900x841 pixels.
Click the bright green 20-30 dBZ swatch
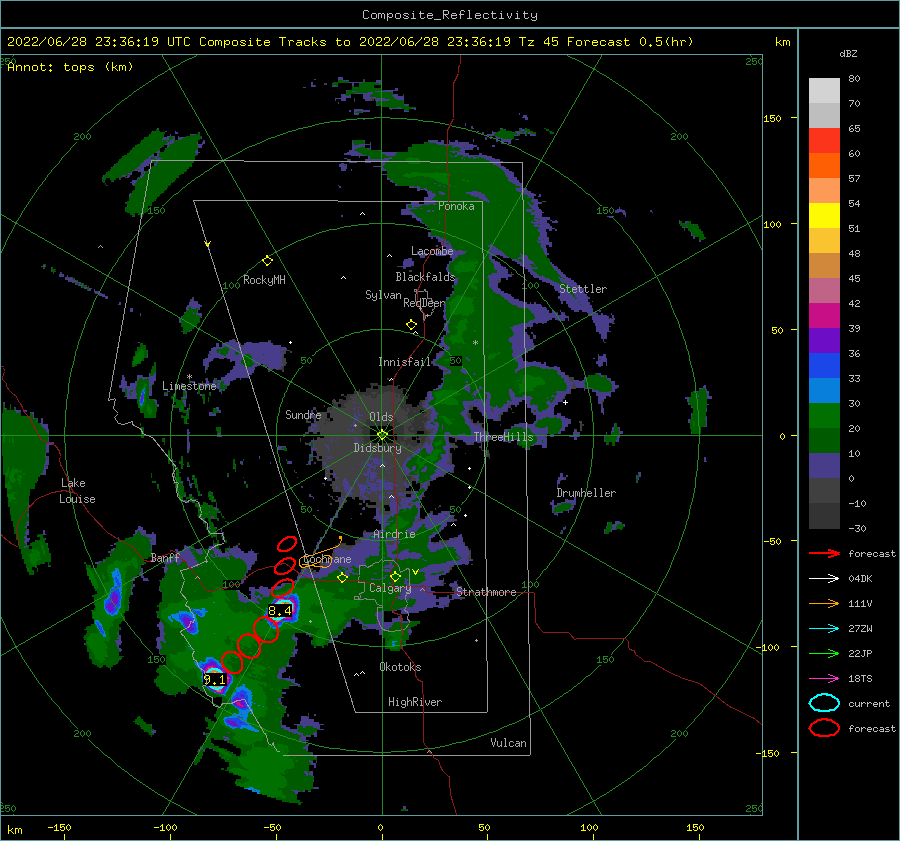(824, 416)
